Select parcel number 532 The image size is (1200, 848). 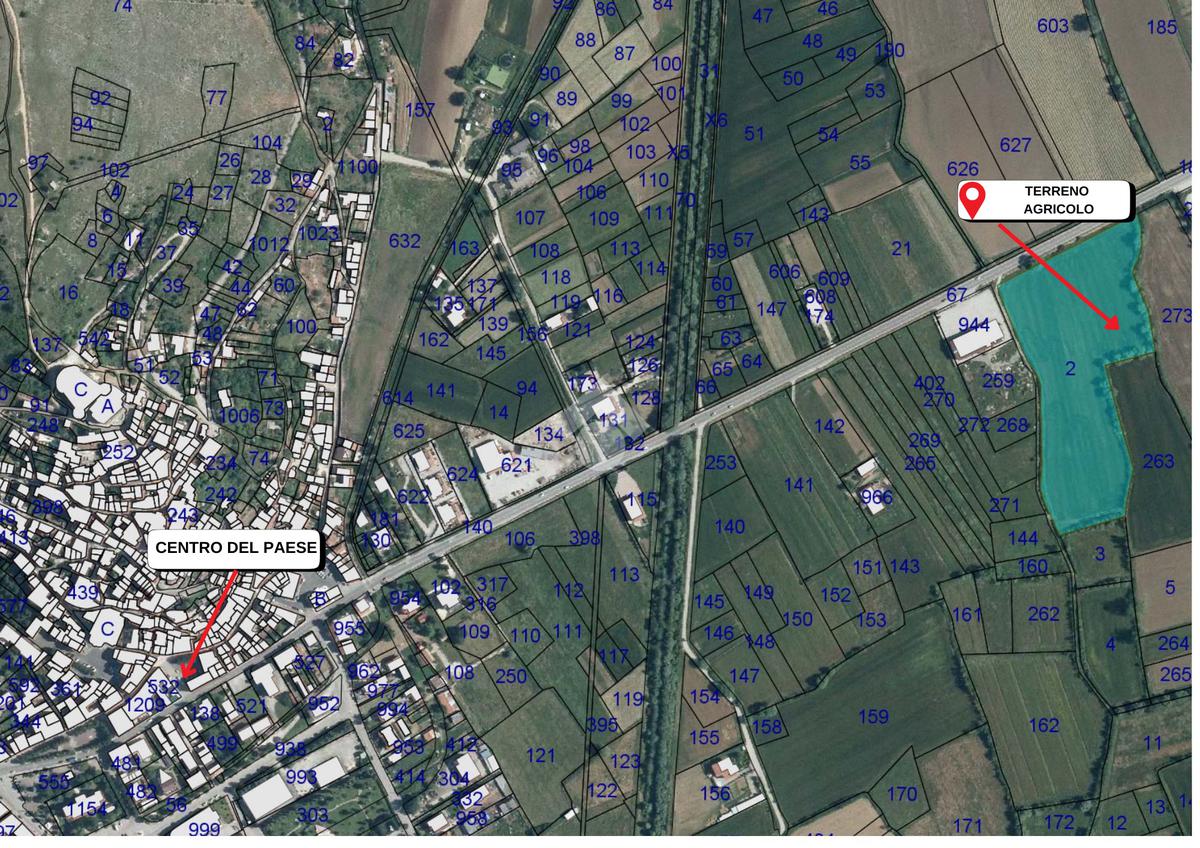163,686
